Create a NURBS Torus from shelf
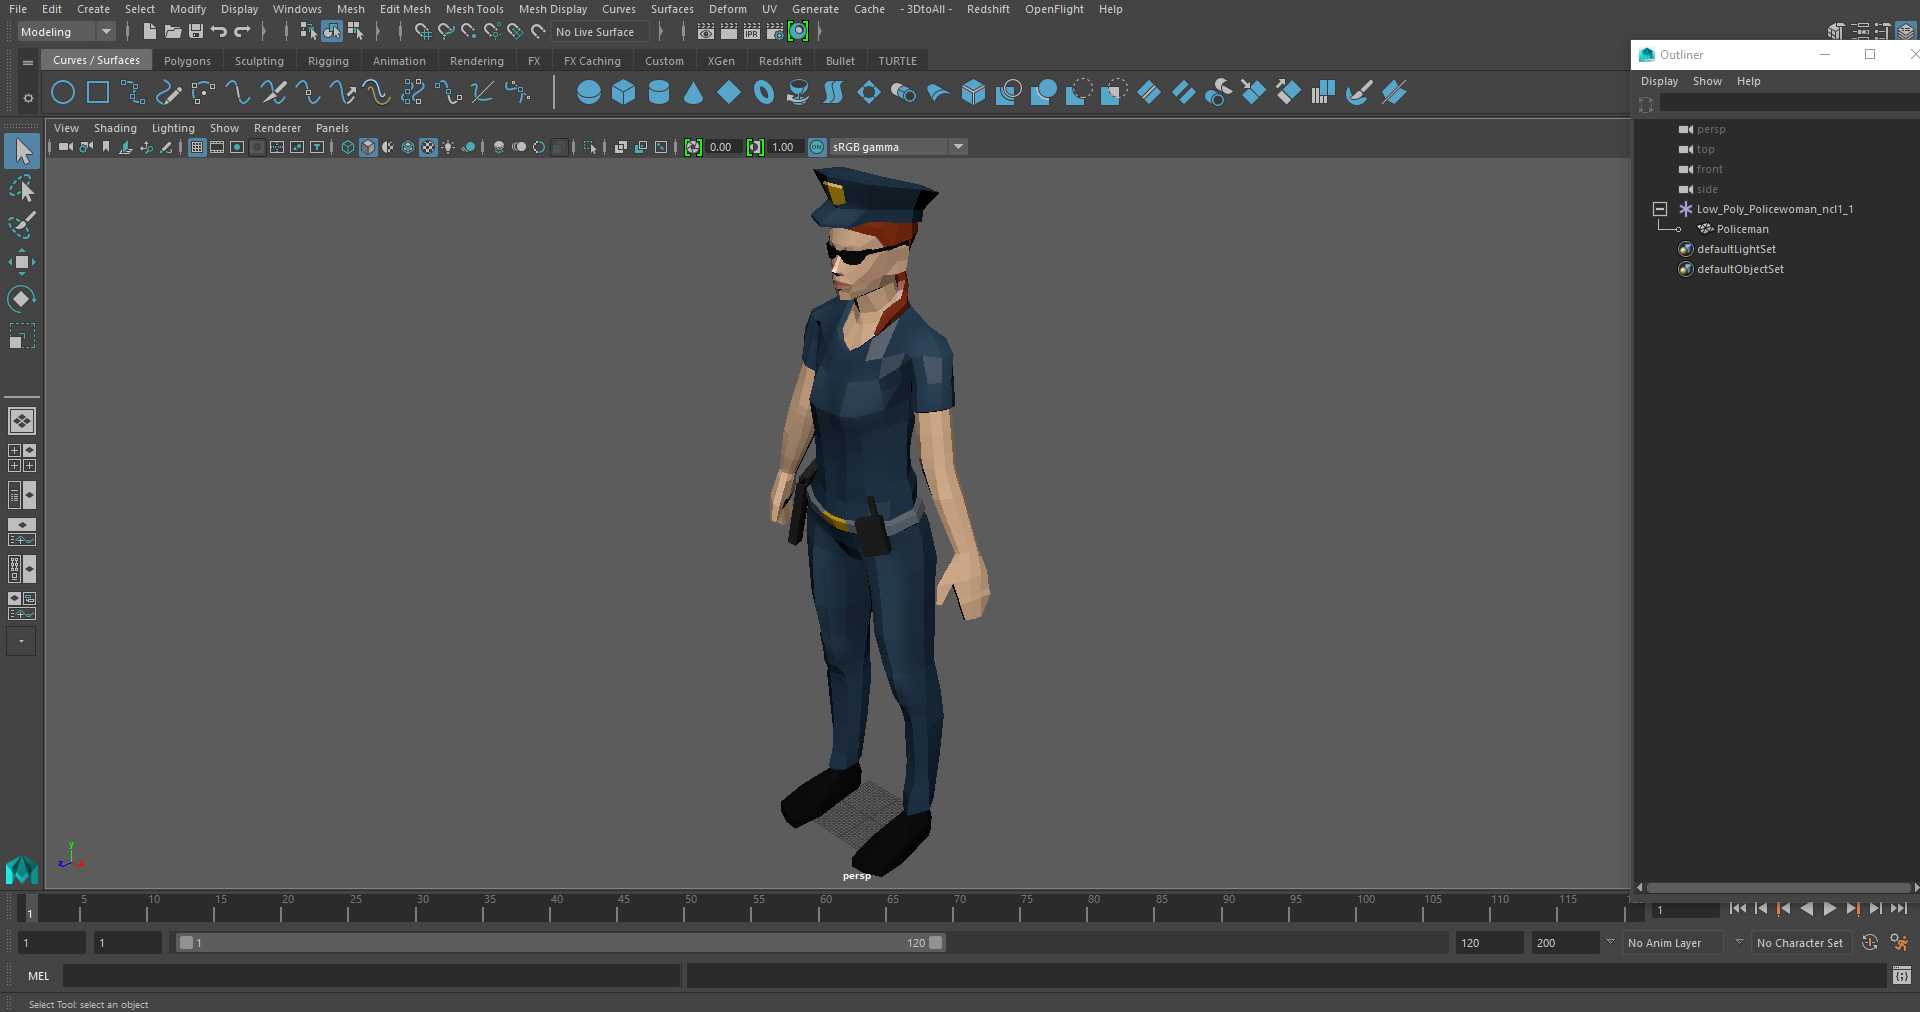The image size is (1920, 1012). (764, 93)
